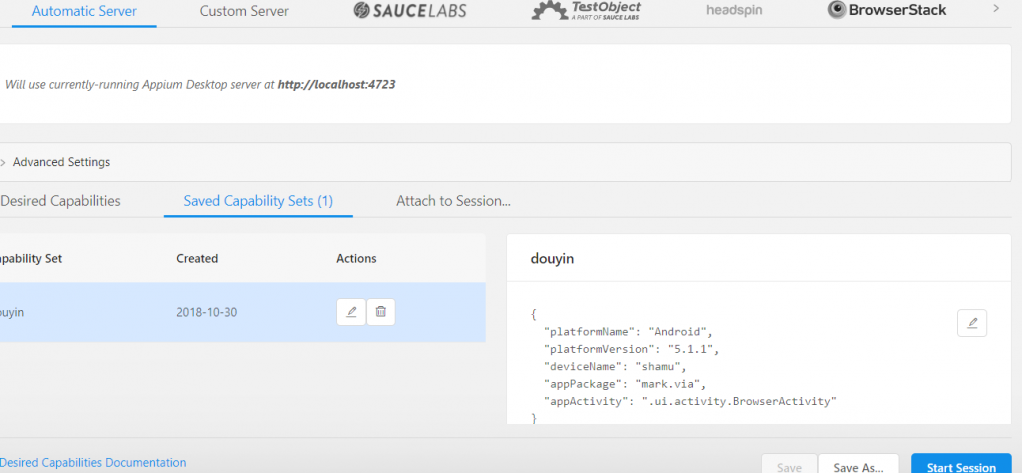The image size is (1022, 473).
Task: Switch to the Automatic Server tab
Action: [x=84, y=12]
